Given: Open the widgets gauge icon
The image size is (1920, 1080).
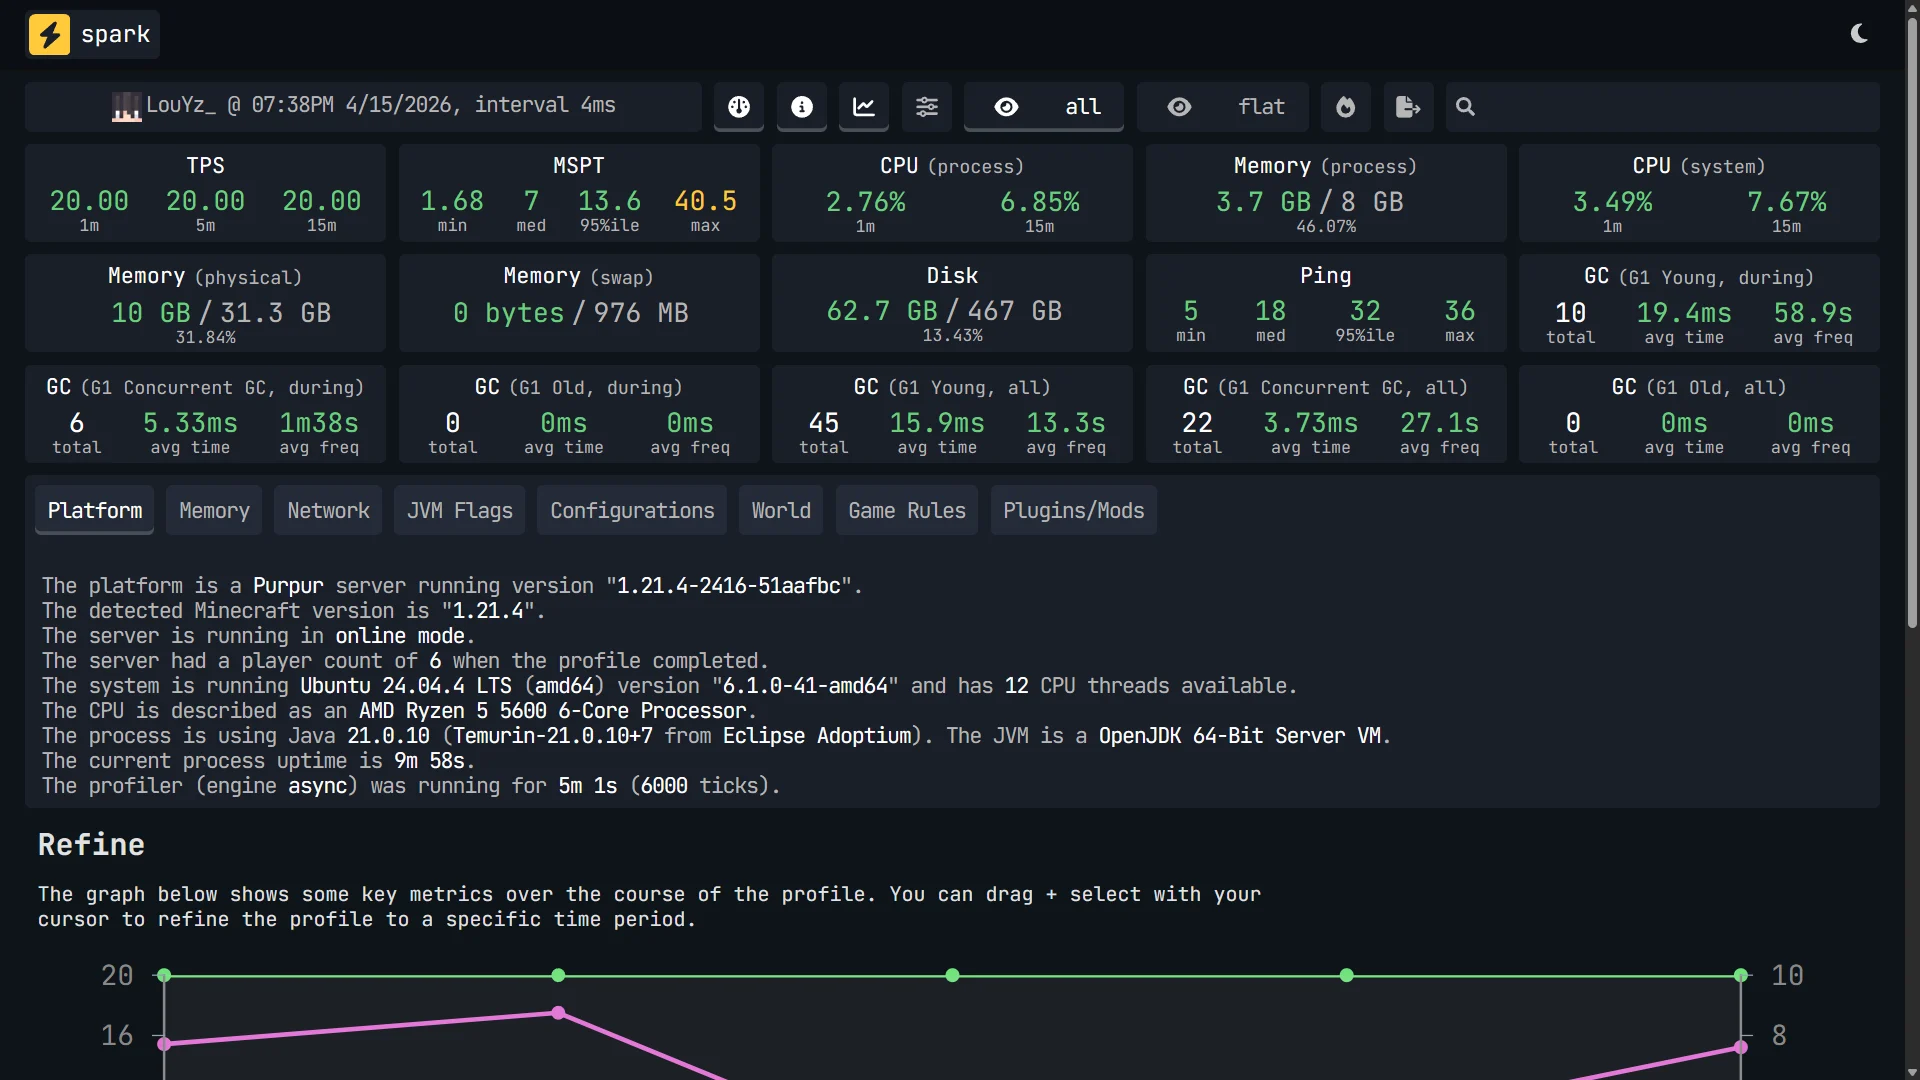Looking at the screenshot, I should [x=739, y=107].
